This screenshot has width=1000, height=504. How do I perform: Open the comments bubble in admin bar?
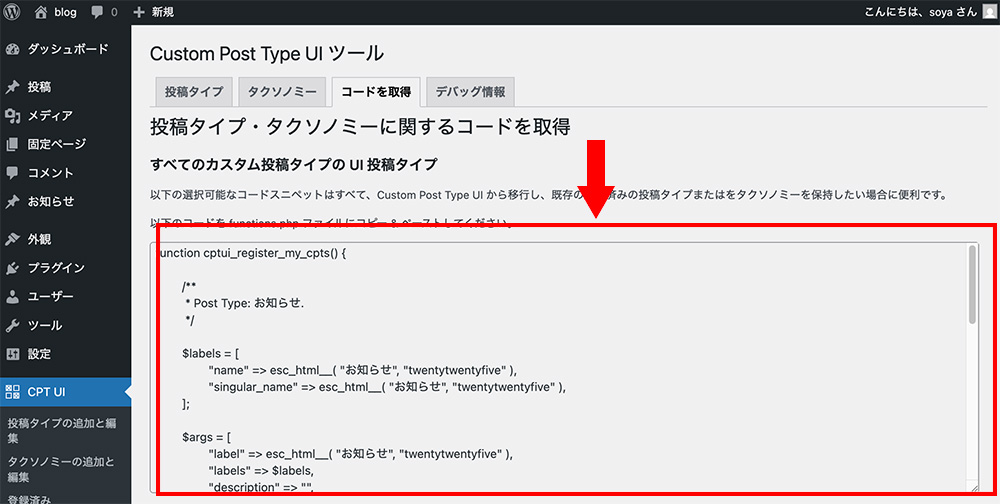99,13
